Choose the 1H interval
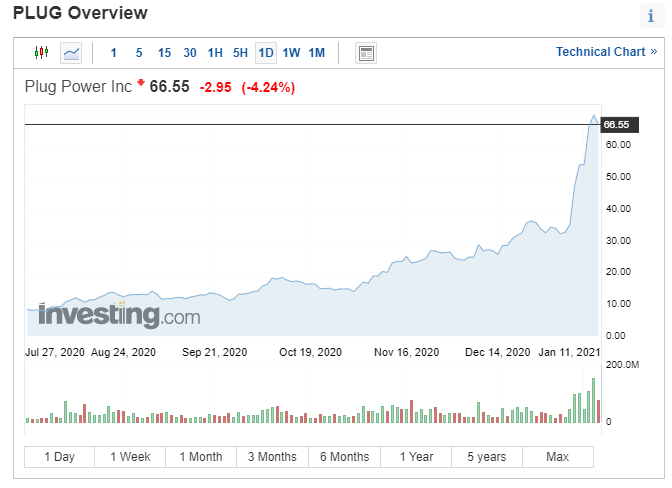The image size is (672, 488). (215, 53)
